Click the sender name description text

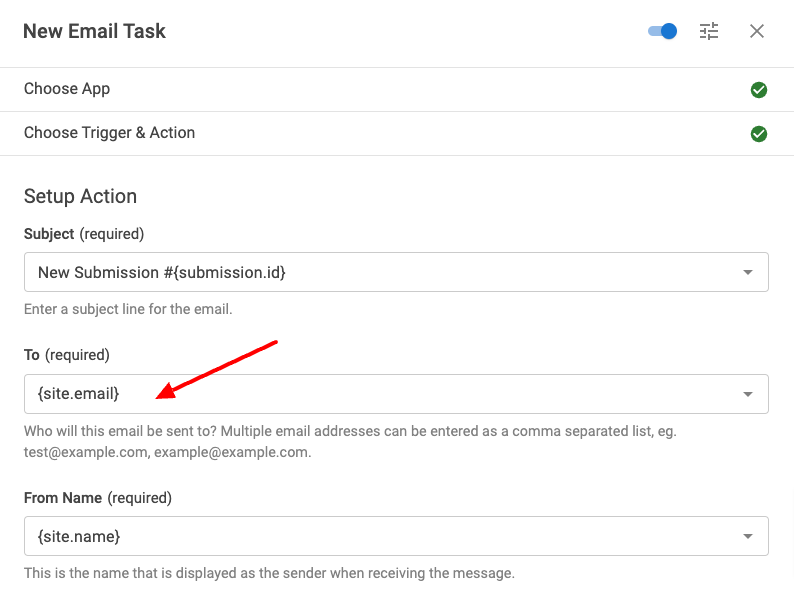[268, 574]
